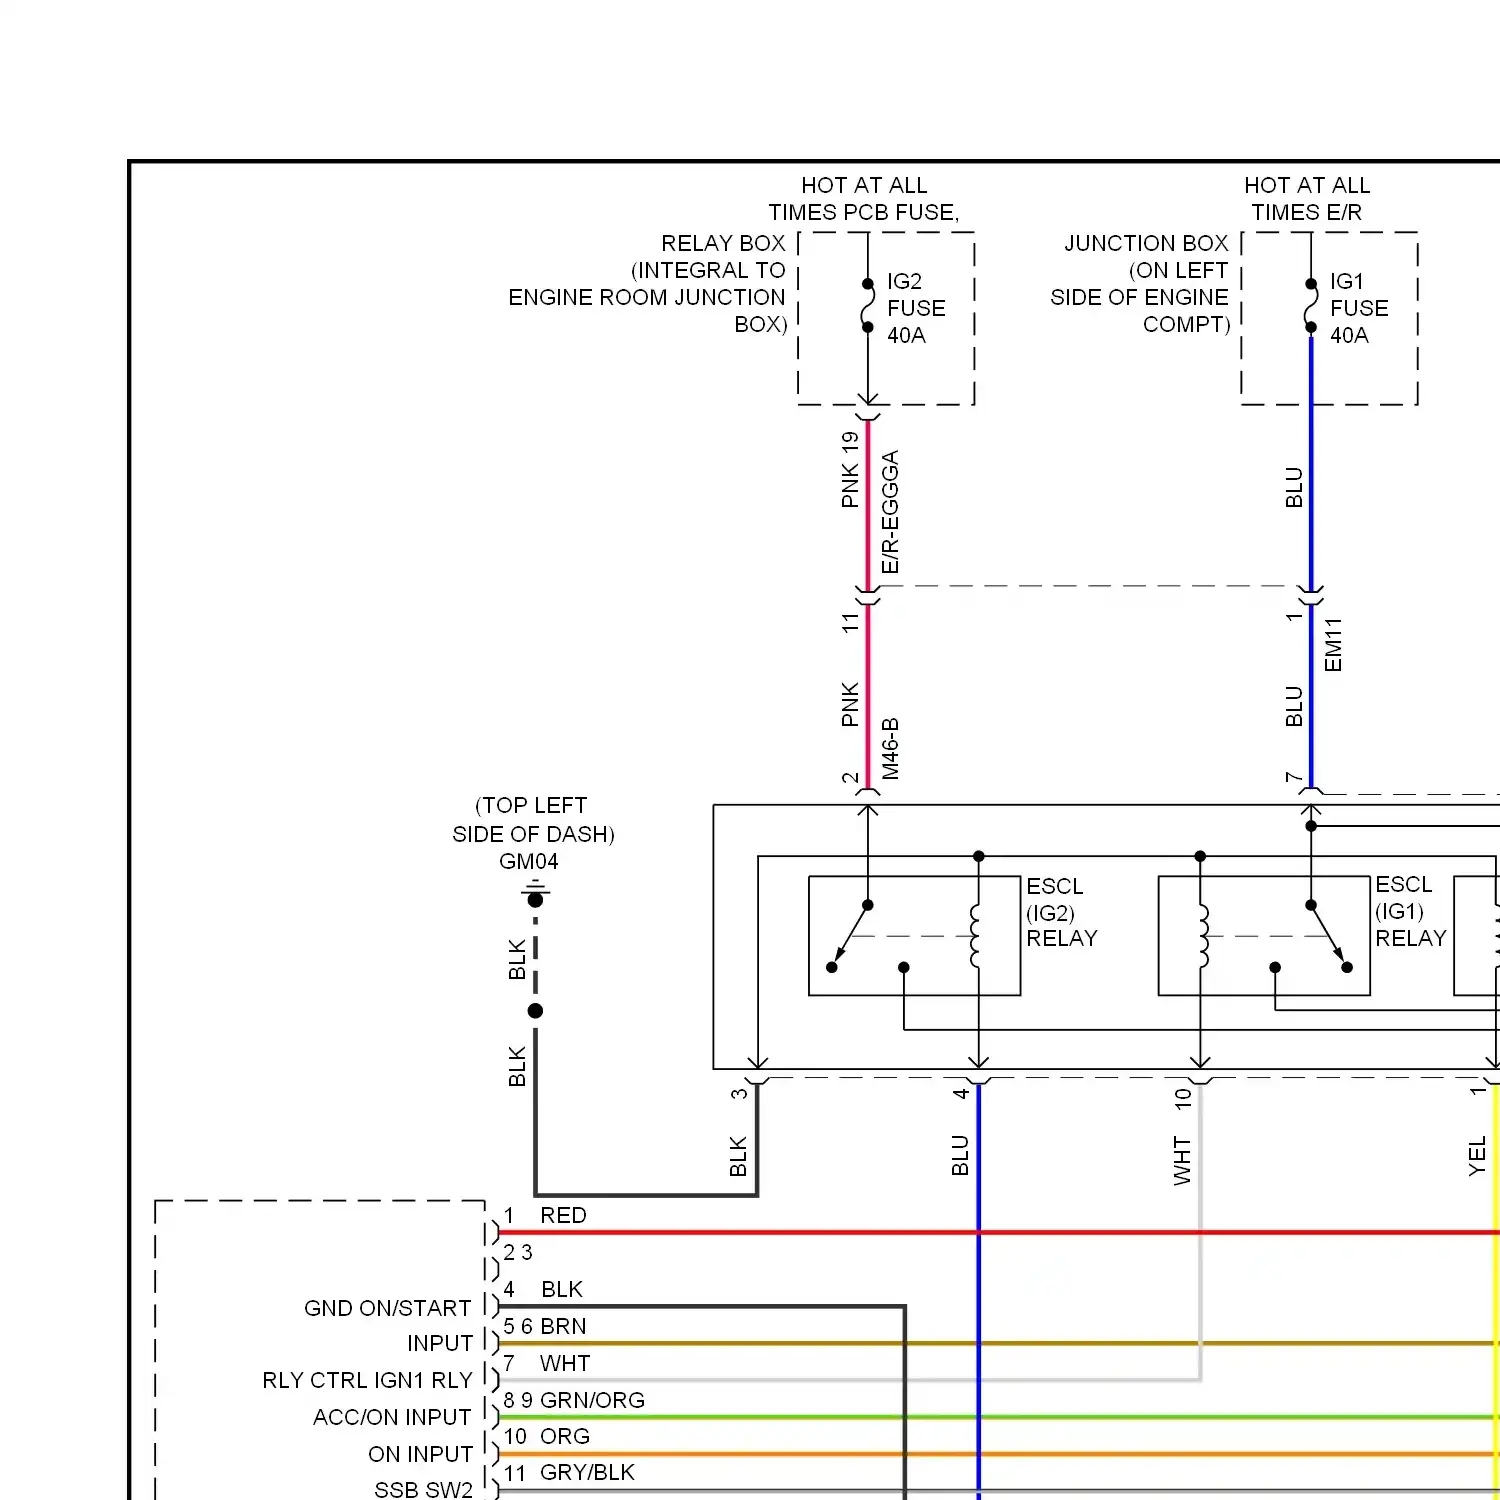The width and height of the screenshot is (1500, 1500).
Task: Click the IG1 FUSE 40A label
Action: pyautogui.click(x=1359, y=308)
